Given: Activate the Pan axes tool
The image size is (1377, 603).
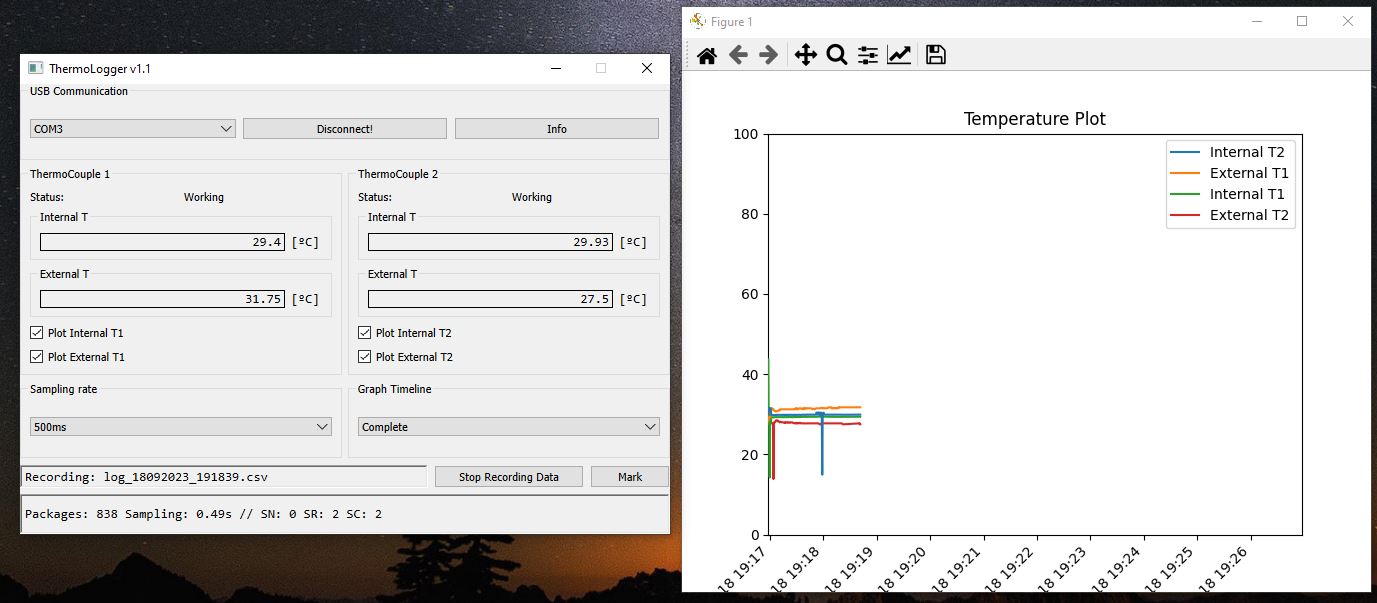Looking at the screenshot, I should coord(805,55).
